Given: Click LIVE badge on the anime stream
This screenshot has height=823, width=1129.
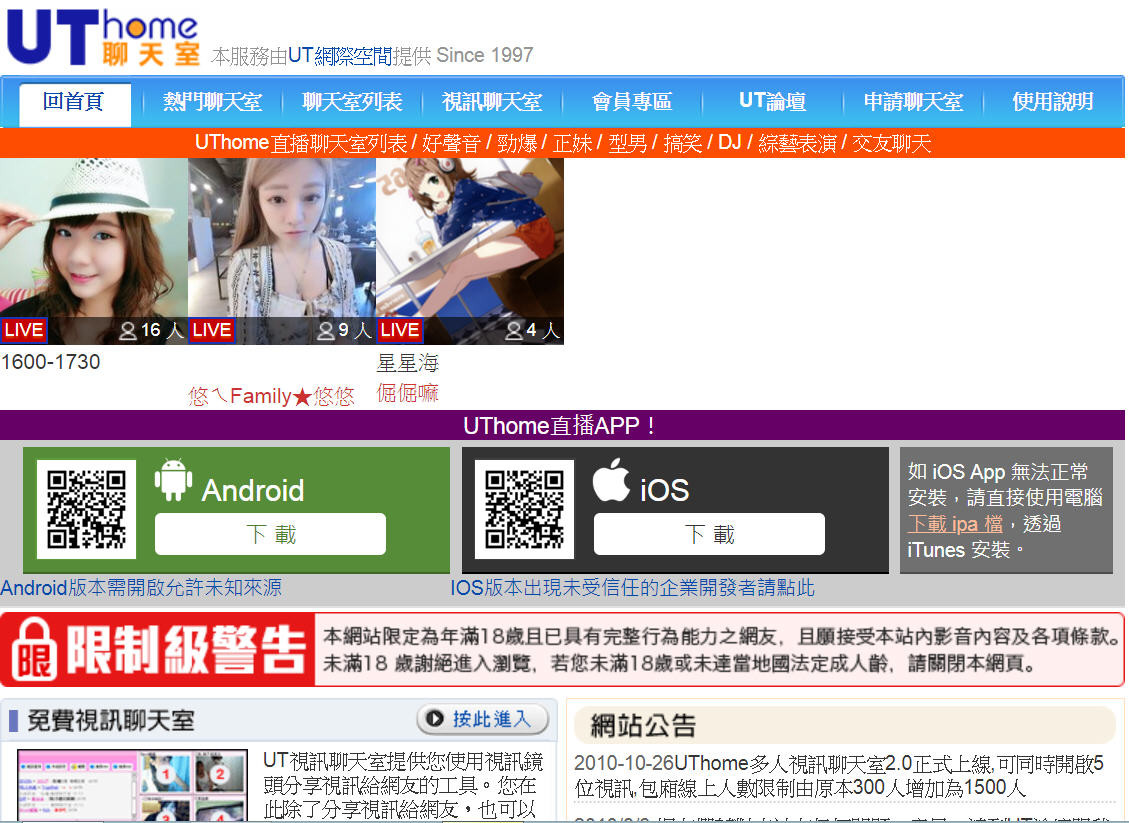Looking at the screenshot, I should point(399,330).
